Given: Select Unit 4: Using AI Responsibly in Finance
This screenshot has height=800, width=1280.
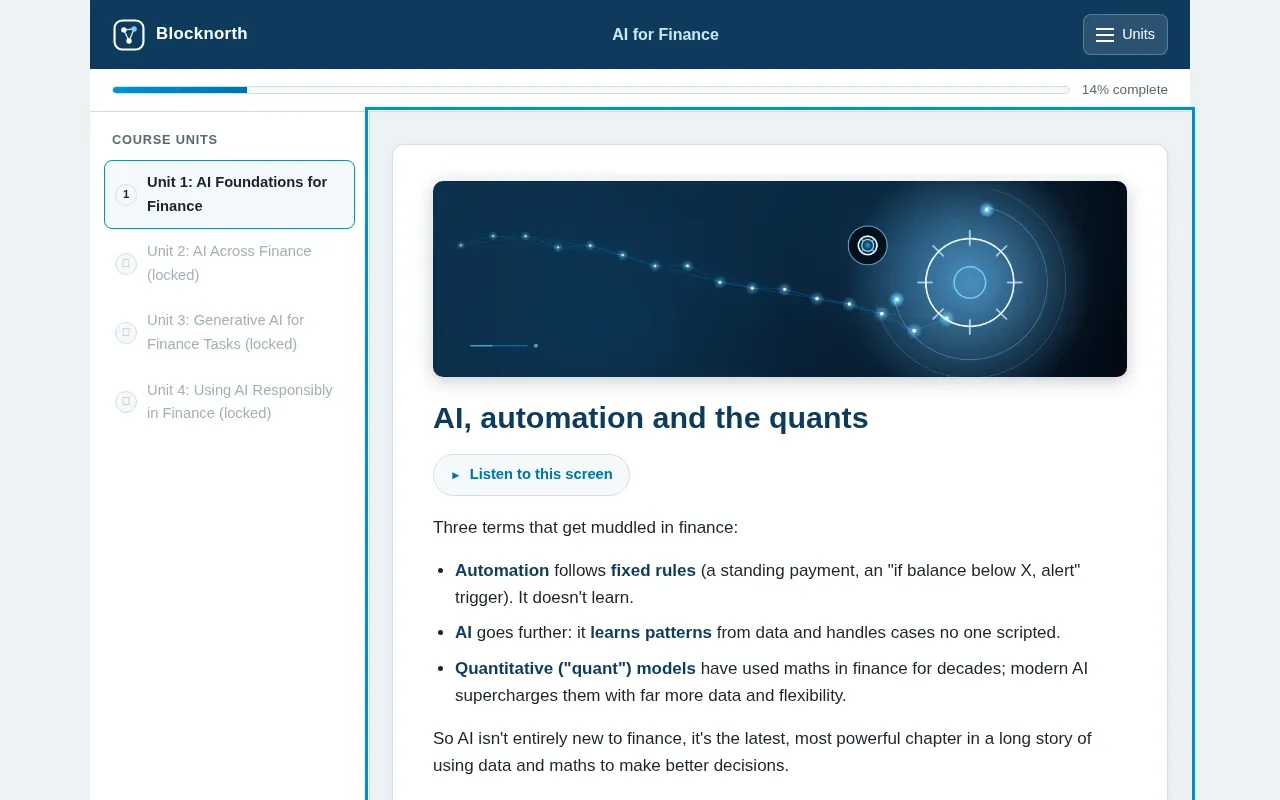Looking at the screenshot, I should click(x=229, y=401).
